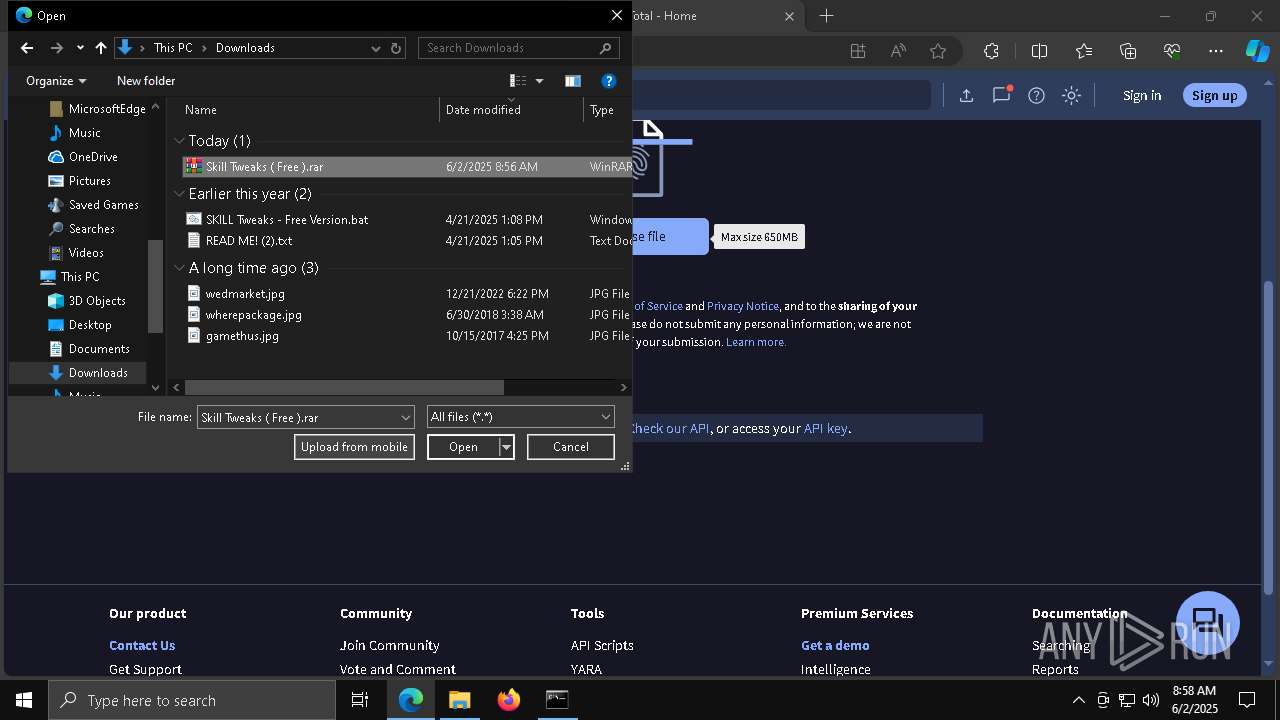This screenshot has width=1280, height=720.
Task: Select Skill Tweaks ( Free ).rar file
Action: pyautogui.click(x=407, y=167)
